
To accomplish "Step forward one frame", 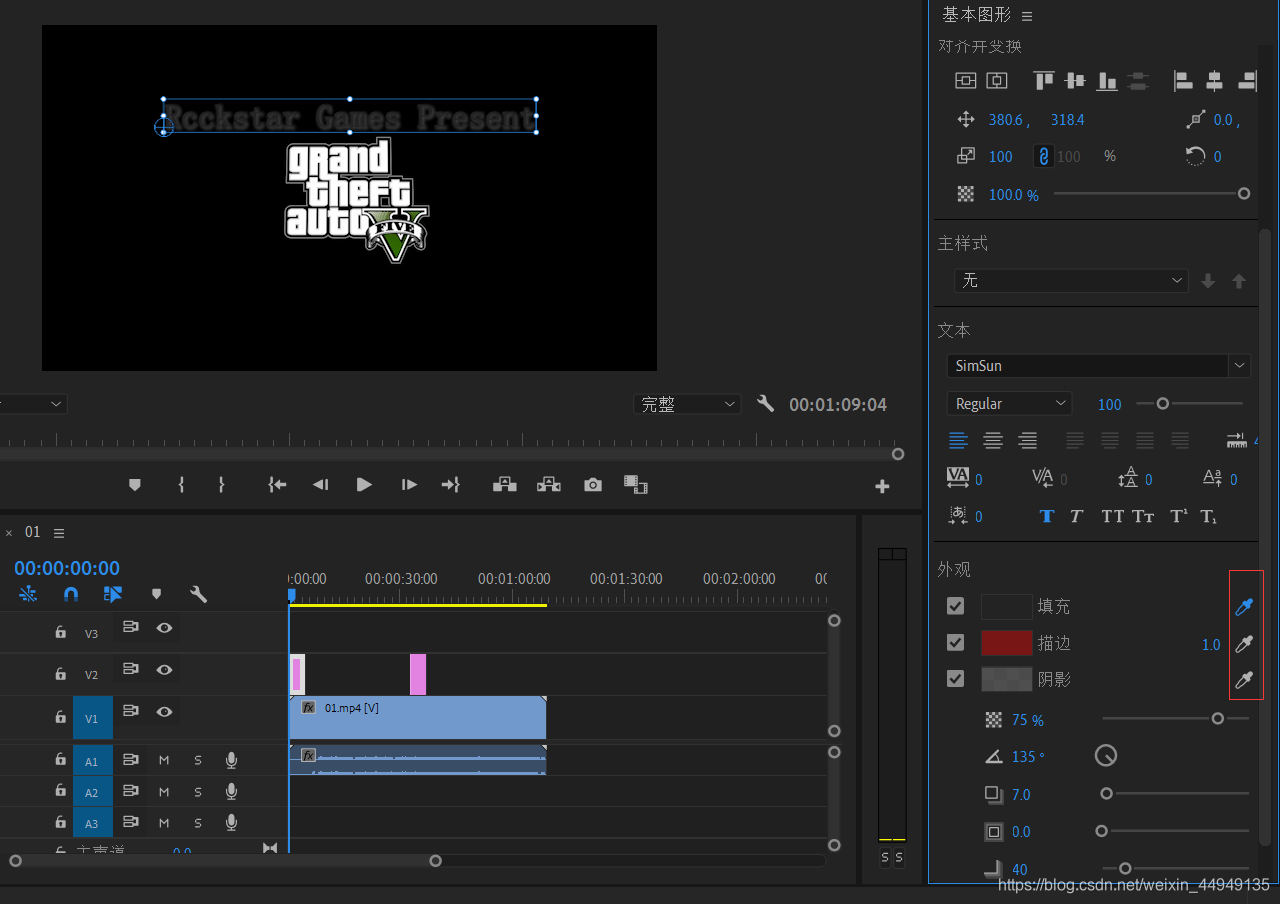I will click(409, 485).
